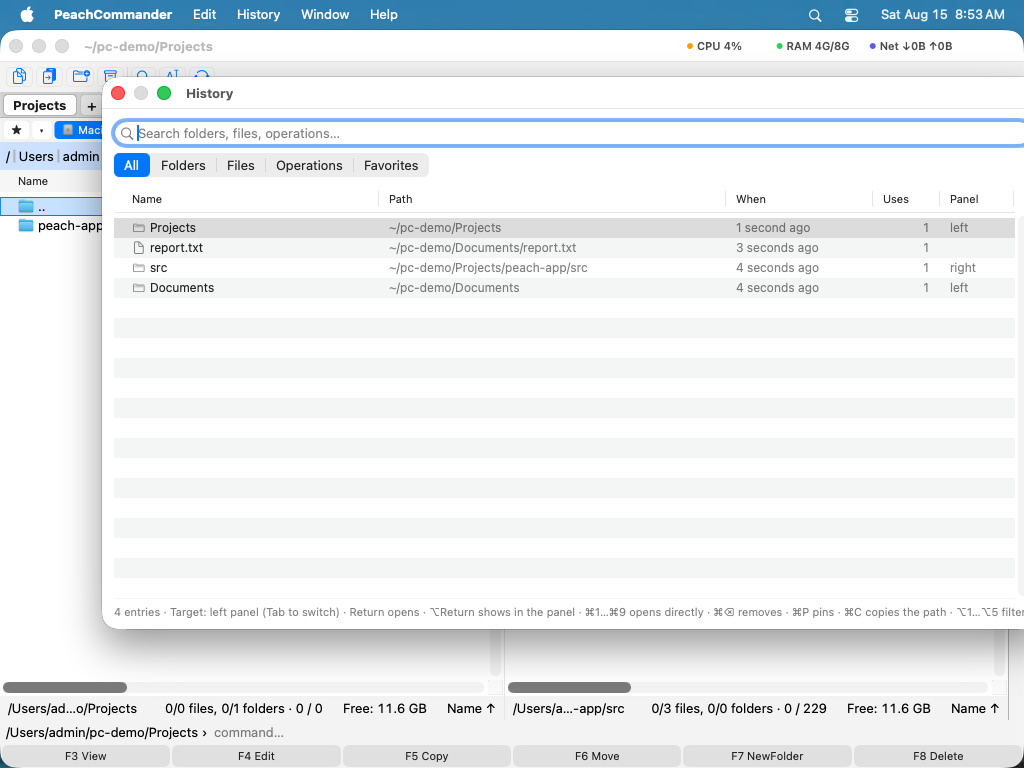The image size is (1024, 768).
Task: Click the CPU 4% indicator
Action: (714, 46)
